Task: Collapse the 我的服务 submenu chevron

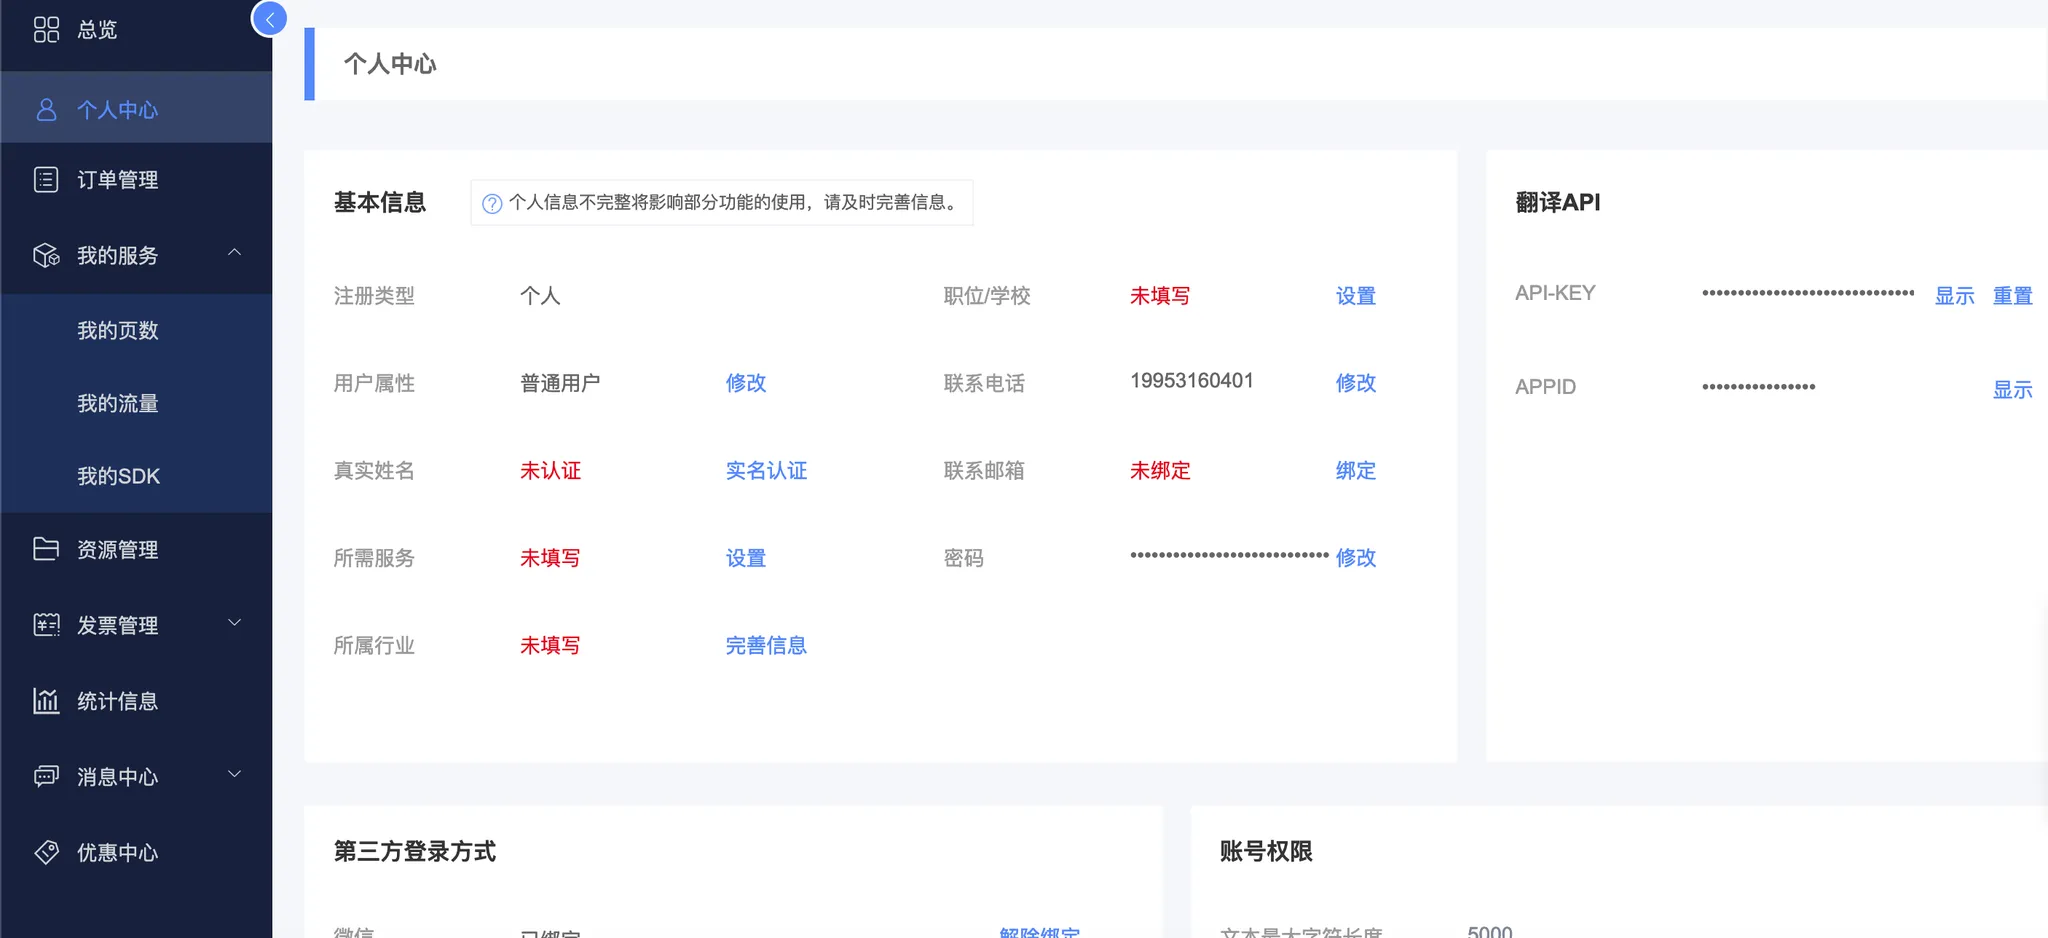Action: click(x=235, y=251)
